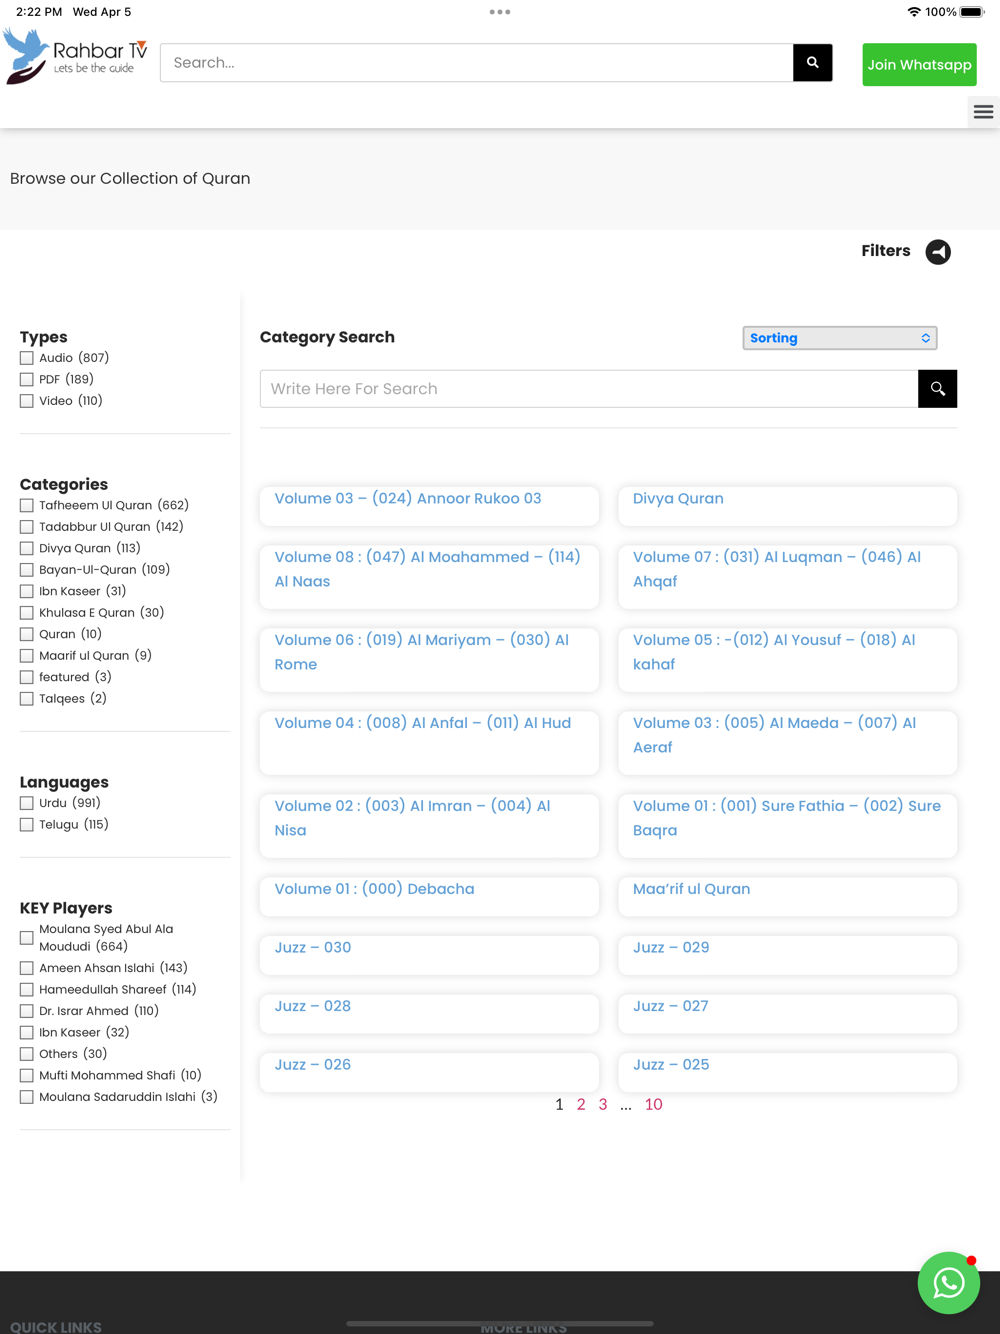Viewport: 1000px width, 1334px height.
Task: Open Volume 01 : (000) Debacha
Action: [x=429, y=897]
